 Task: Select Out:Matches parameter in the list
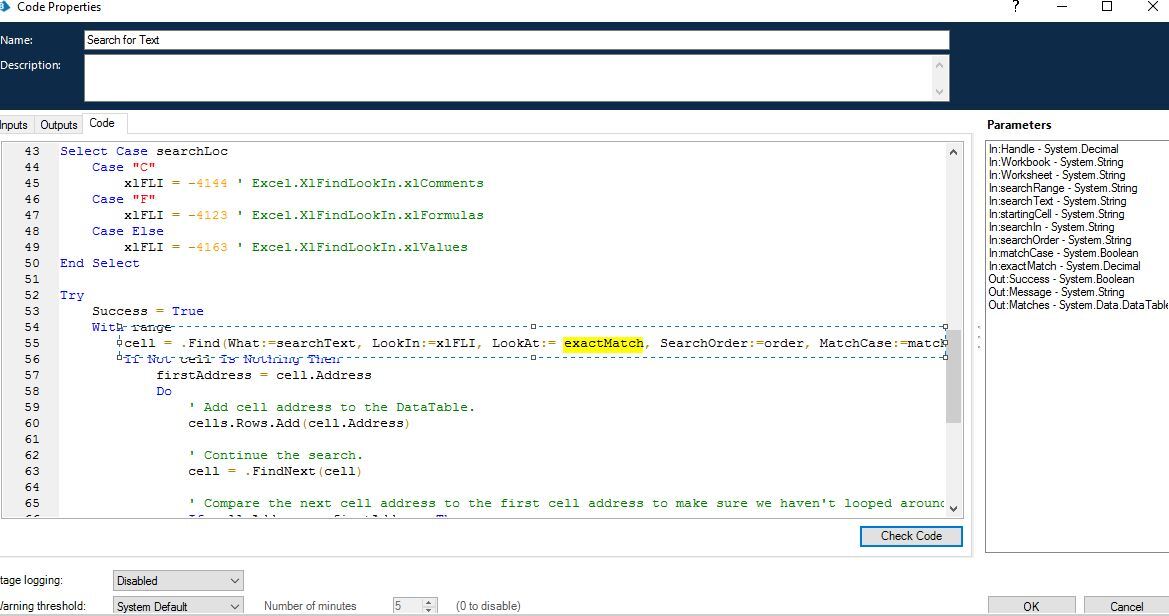pyautogui.click(x=1077, y=305)
